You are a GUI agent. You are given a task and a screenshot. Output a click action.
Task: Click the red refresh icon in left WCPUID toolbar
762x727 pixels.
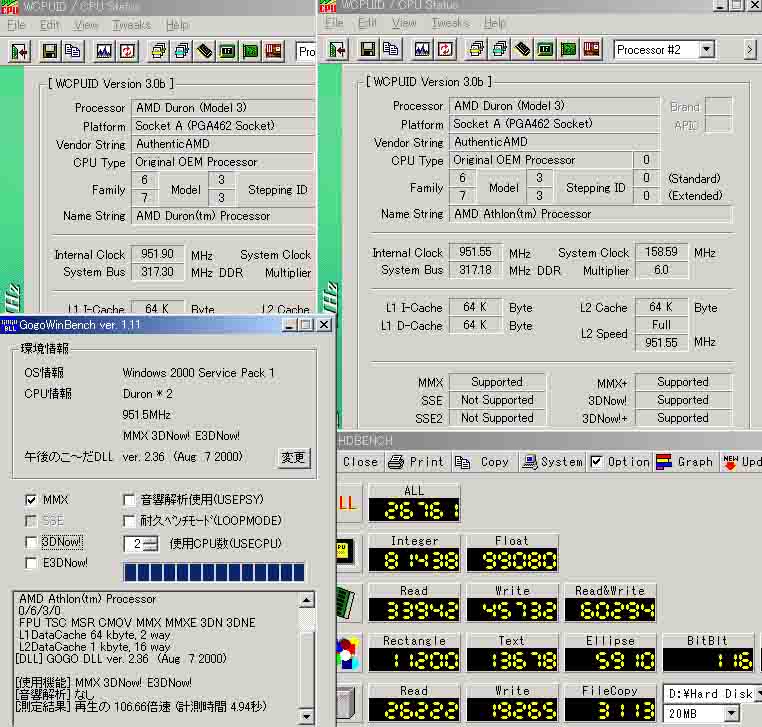pos(127,51)
